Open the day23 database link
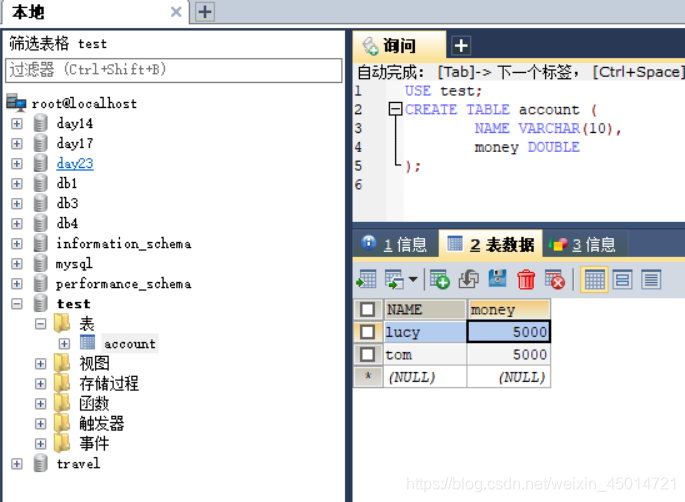The image size is (685, 502). point(75,163)
